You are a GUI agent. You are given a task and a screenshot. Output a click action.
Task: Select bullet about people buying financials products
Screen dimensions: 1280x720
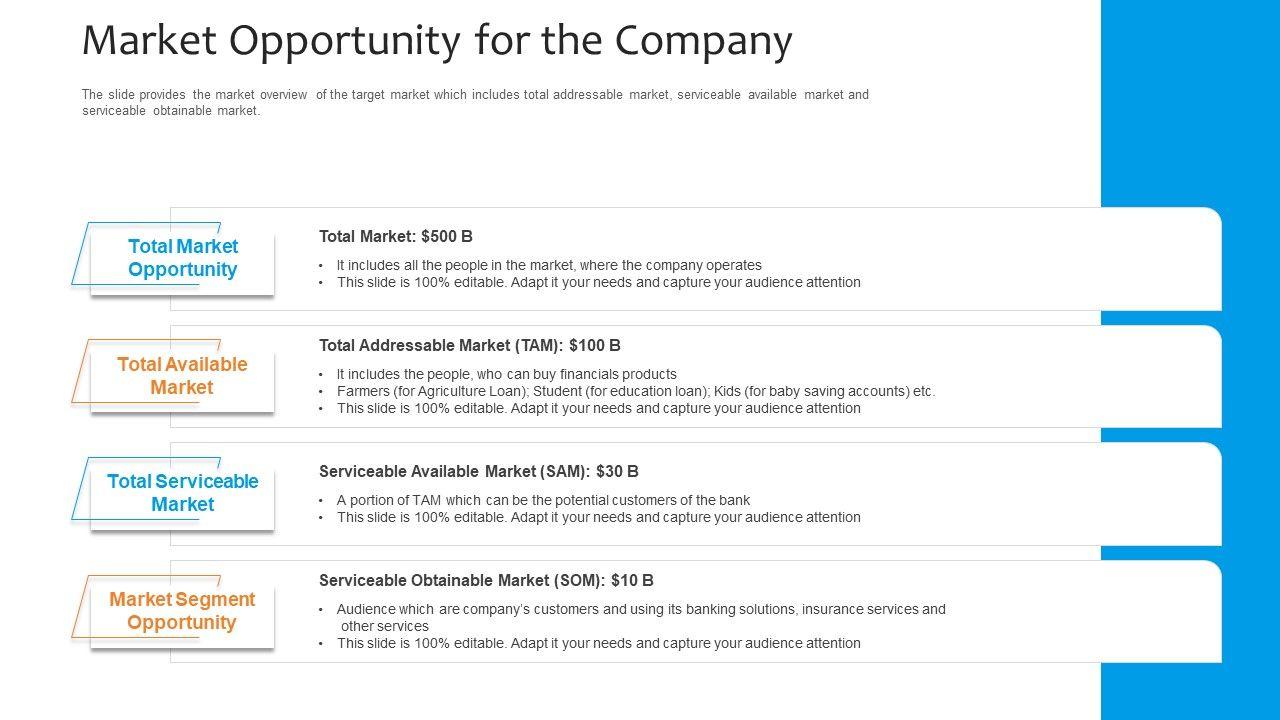[x=507, y=374]
